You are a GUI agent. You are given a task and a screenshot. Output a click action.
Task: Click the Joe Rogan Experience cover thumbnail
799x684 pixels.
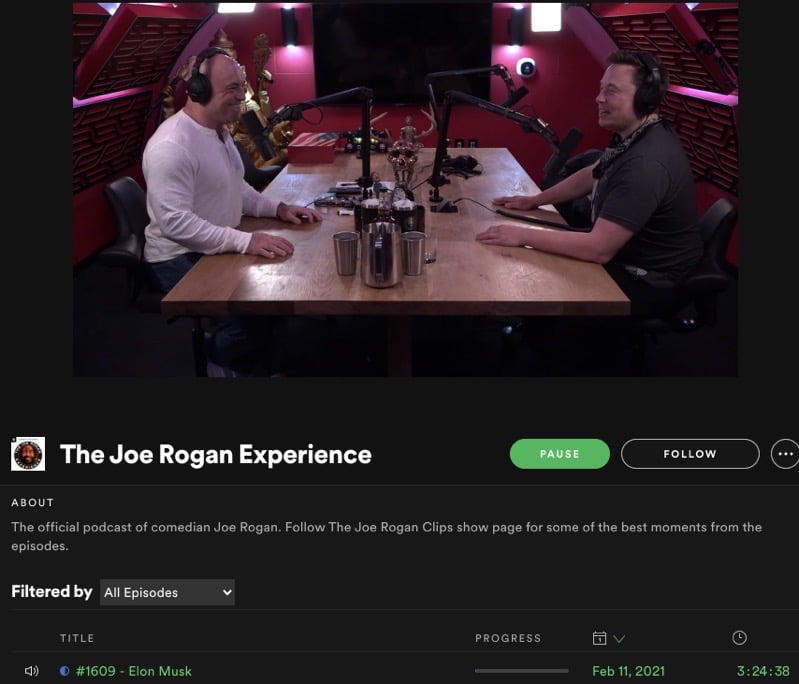pyautogui.click(x=28, y=454)
